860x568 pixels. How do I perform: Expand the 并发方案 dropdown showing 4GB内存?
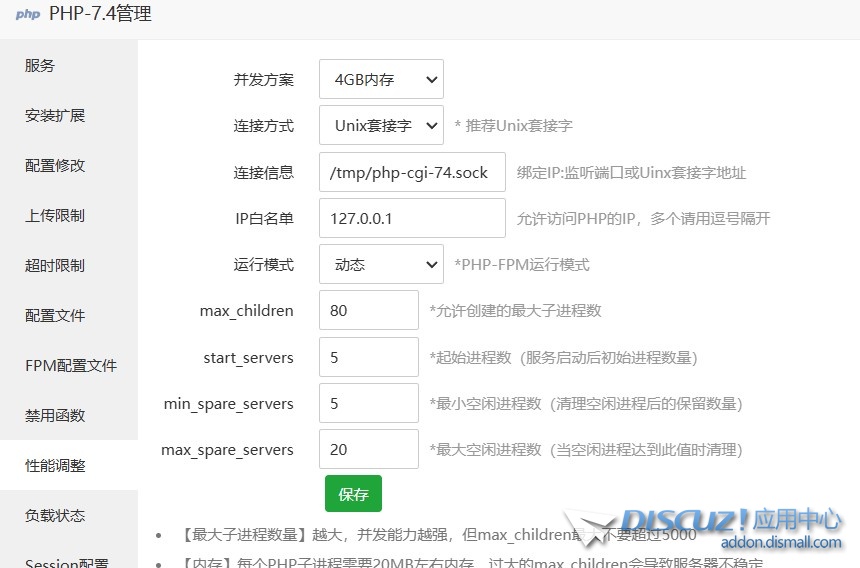point(381,79)
